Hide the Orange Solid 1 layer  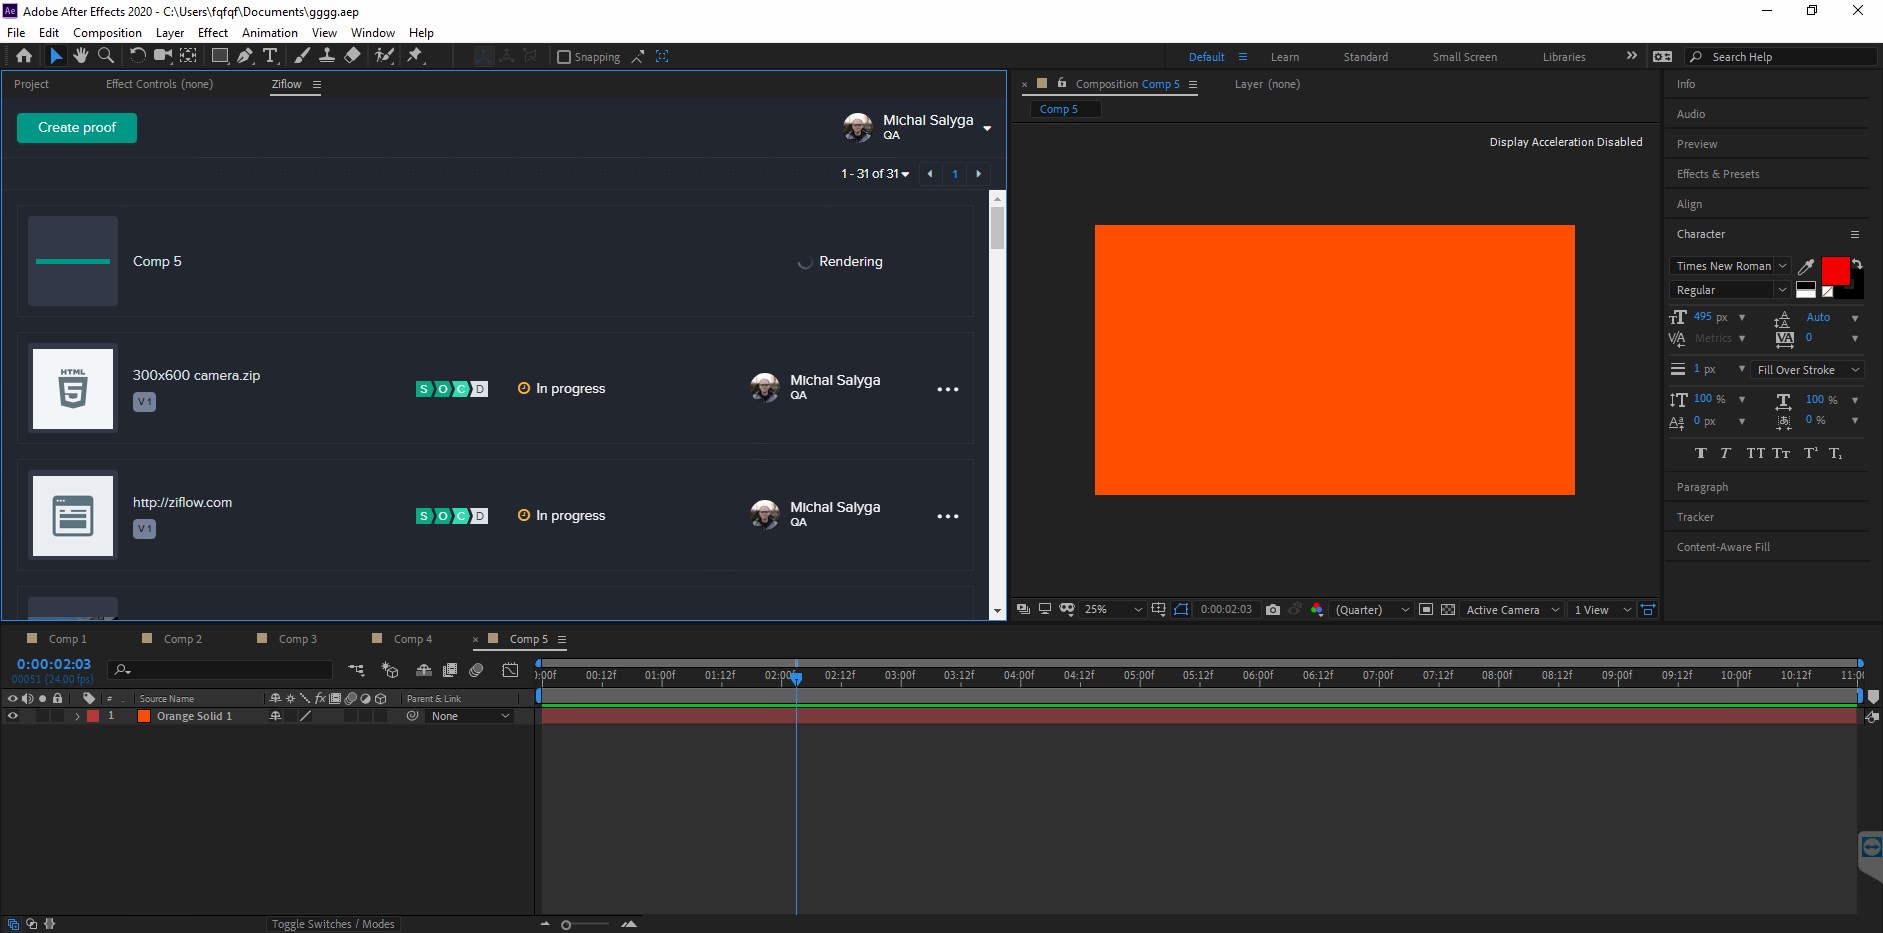tap(13, 716)
